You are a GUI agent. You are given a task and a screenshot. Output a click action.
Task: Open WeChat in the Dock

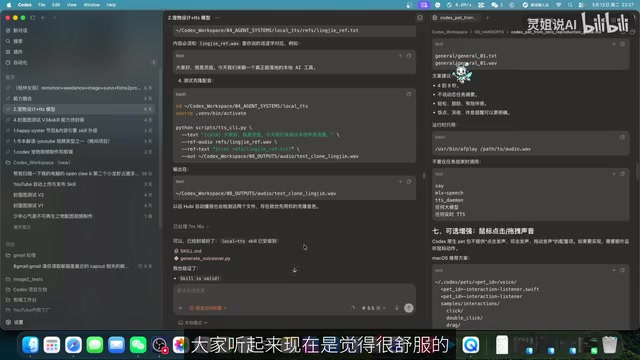(138, 345)
